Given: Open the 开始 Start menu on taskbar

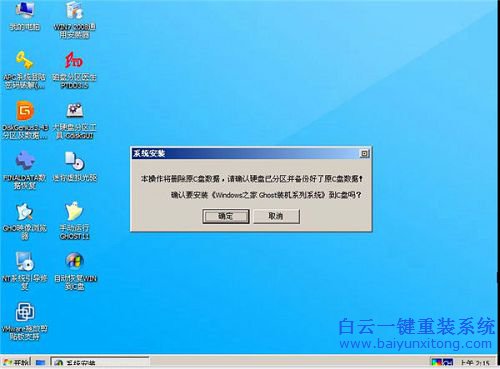Looking at the screenshot, I should [15, 362].
